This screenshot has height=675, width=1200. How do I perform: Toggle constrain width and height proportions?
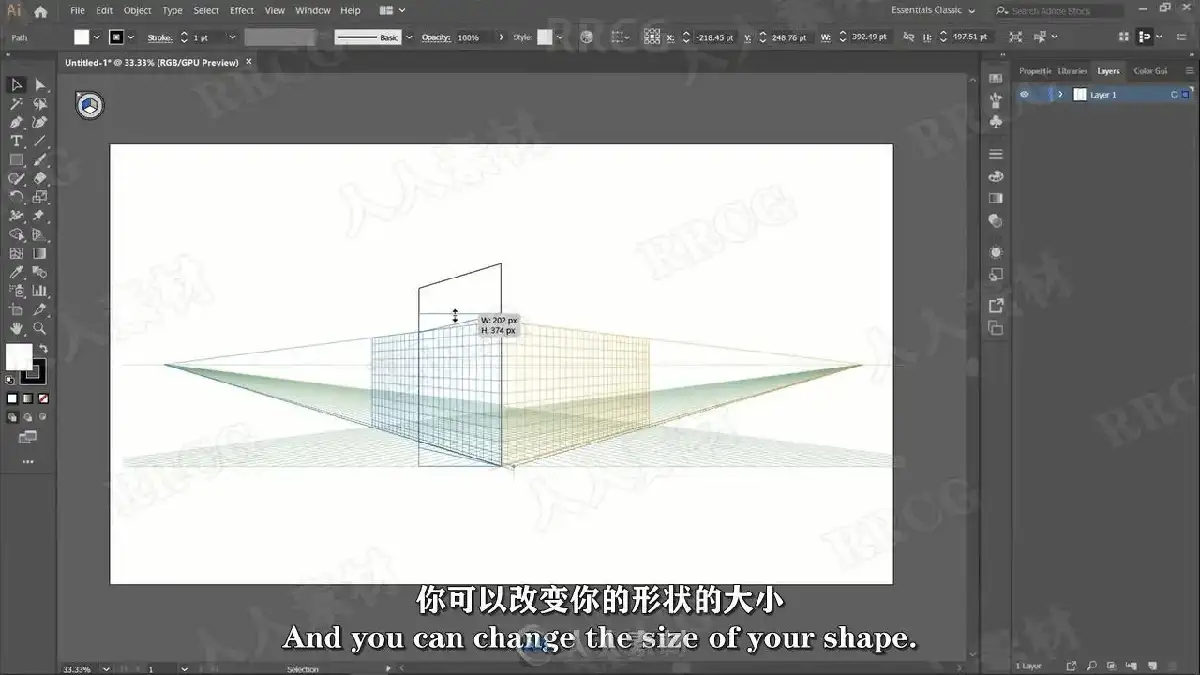coord(911,37)
